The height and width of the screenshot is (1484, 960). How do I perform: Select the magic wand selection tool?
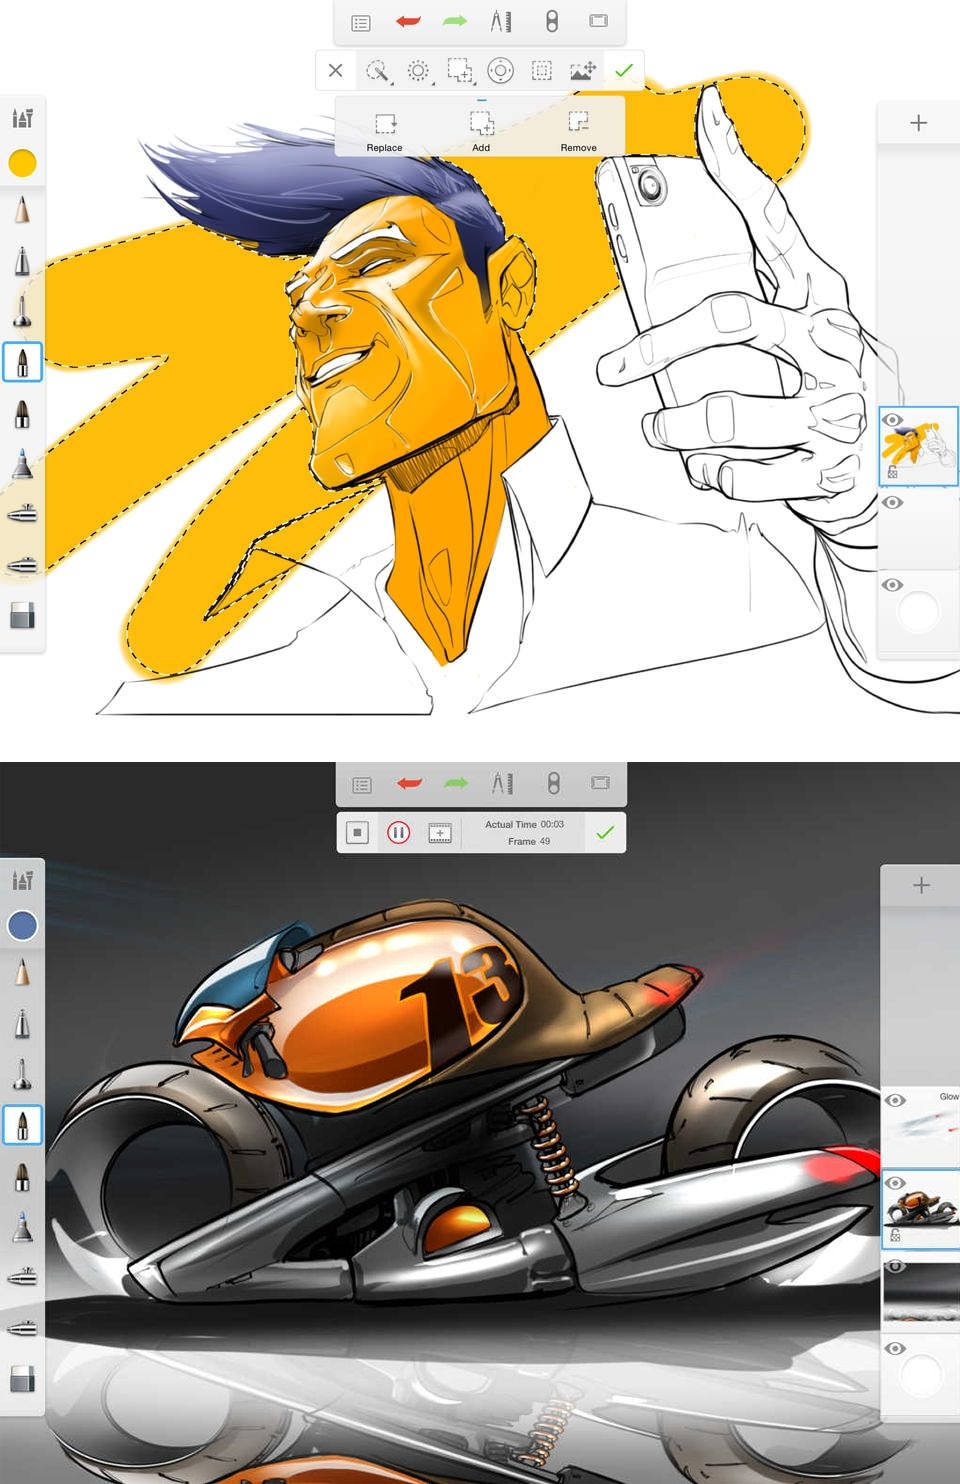coord(377,71)
